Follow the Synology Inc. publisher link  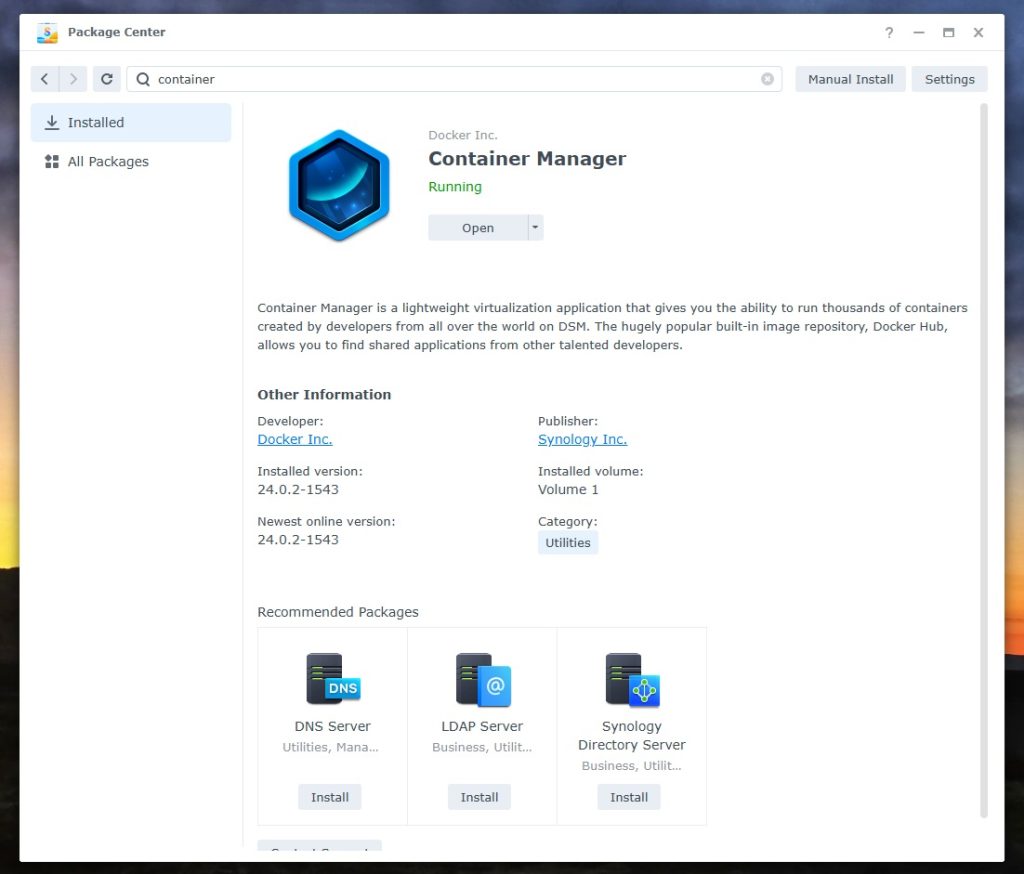click(x=583, y=439)
